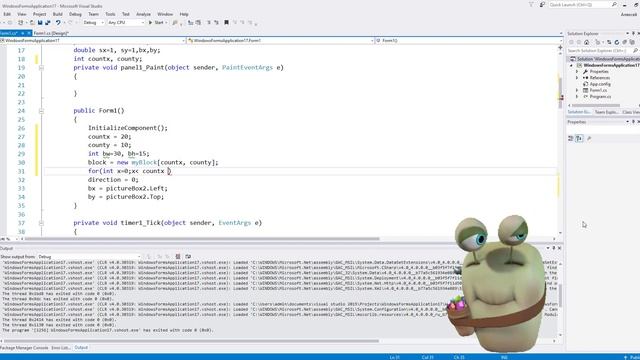
Task: Click the Categorized icon in Properties panel
Action: click(571, 138)
